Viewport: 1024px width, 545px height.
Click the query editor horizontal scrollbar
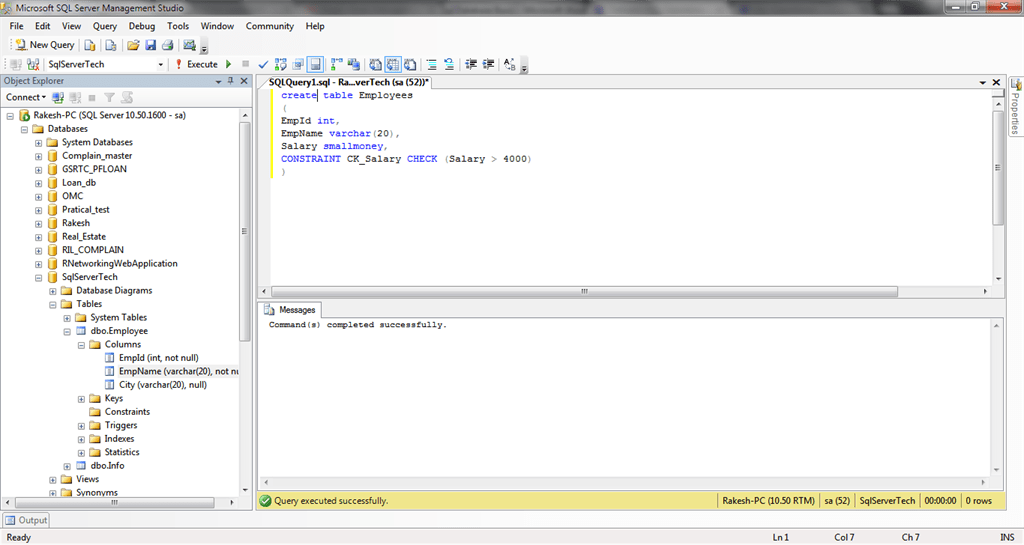(x=584, y=291)
